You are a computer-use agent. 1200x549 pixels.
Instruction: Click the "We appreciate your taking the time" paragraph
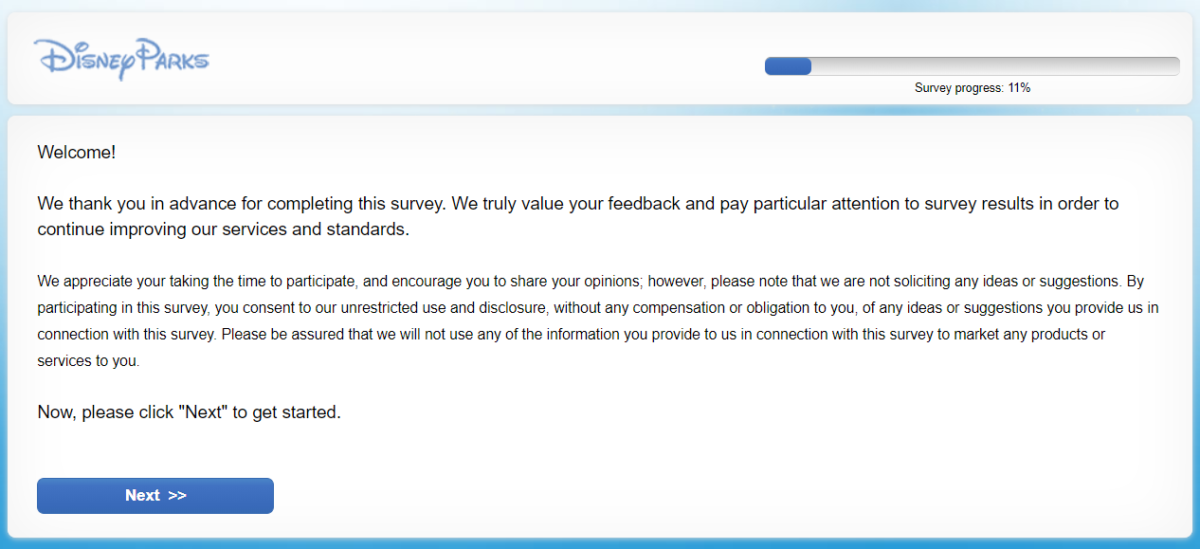tap(598, 321)
